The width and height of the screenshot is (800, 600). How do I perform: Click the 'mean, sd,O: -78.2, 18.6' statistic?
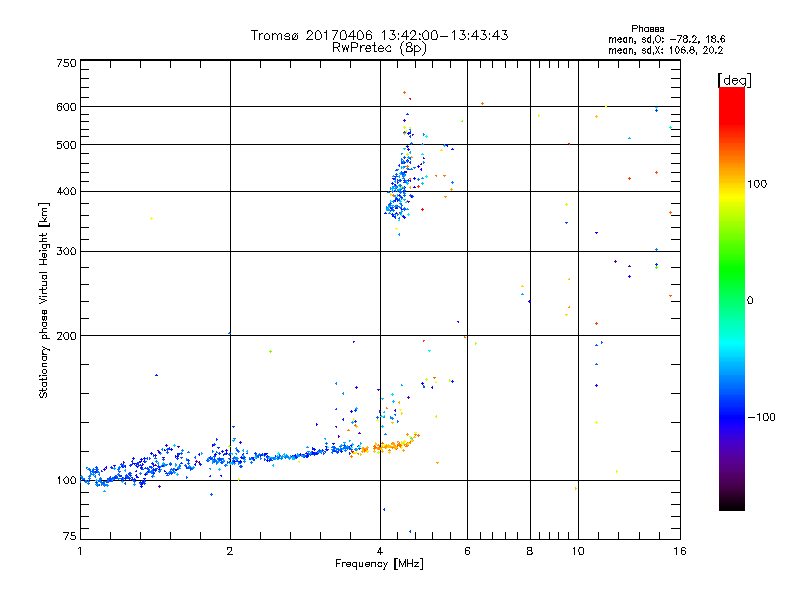coord(666,39)
